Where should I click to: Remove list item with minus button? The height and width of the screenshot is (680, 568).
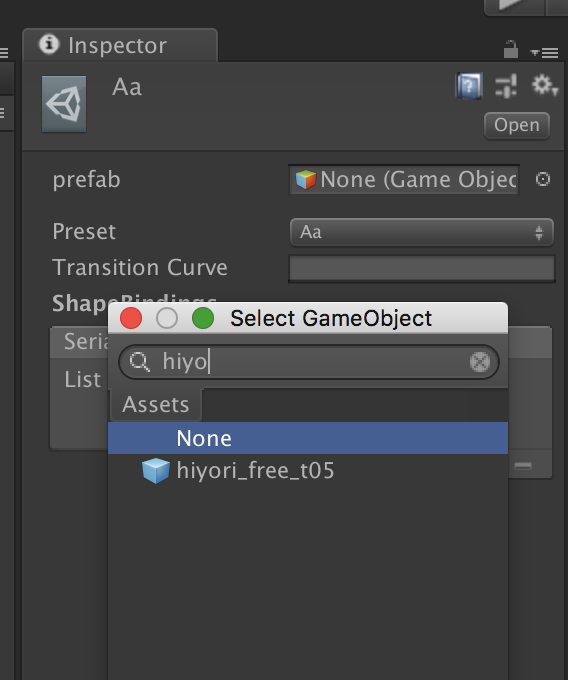pyautogui.click(x=523, y=466)
